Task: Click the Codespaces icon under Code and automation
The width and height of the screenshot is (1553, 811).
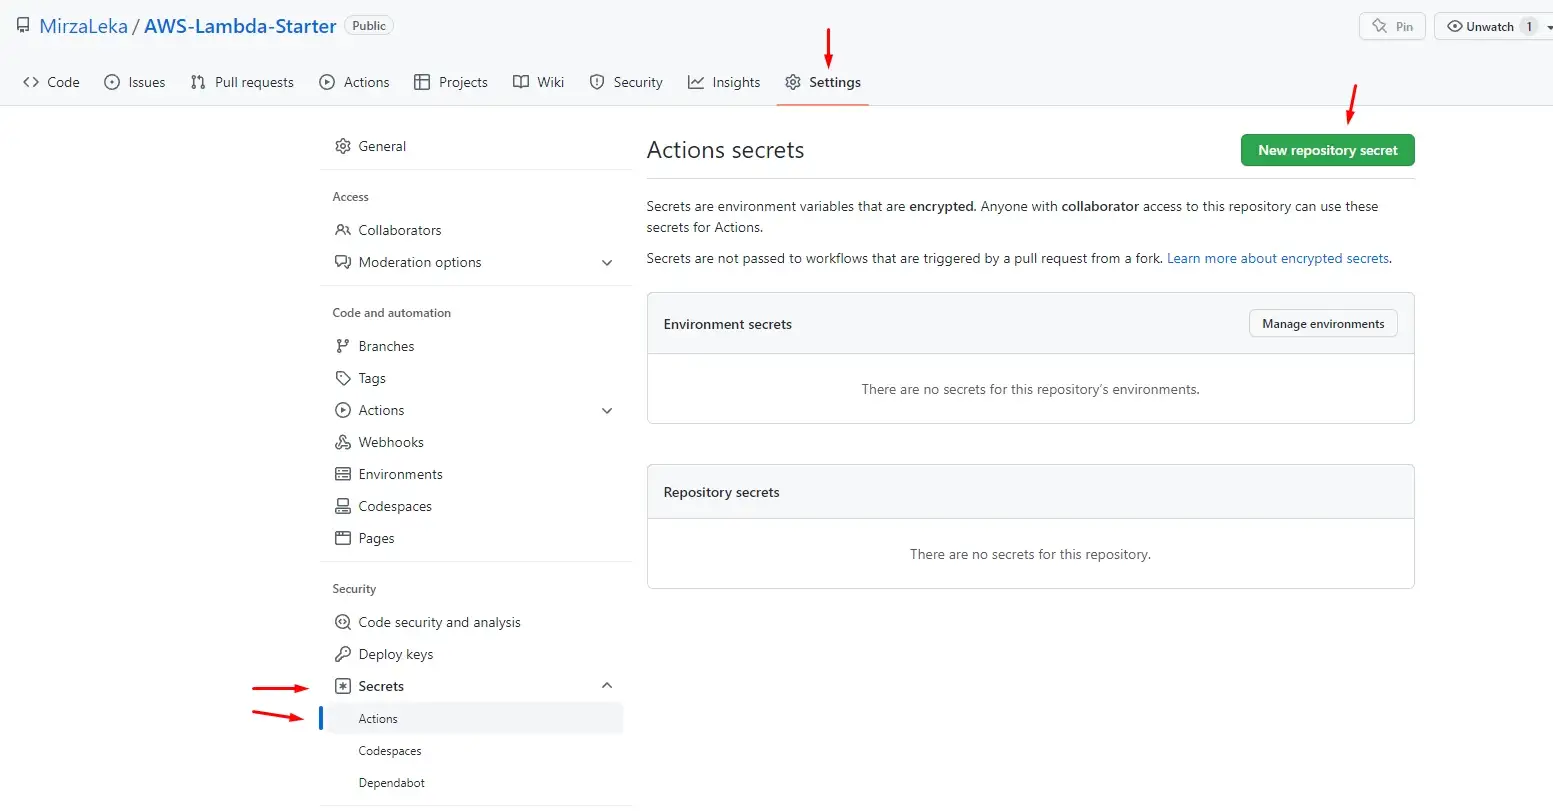Action: [343, 506]
